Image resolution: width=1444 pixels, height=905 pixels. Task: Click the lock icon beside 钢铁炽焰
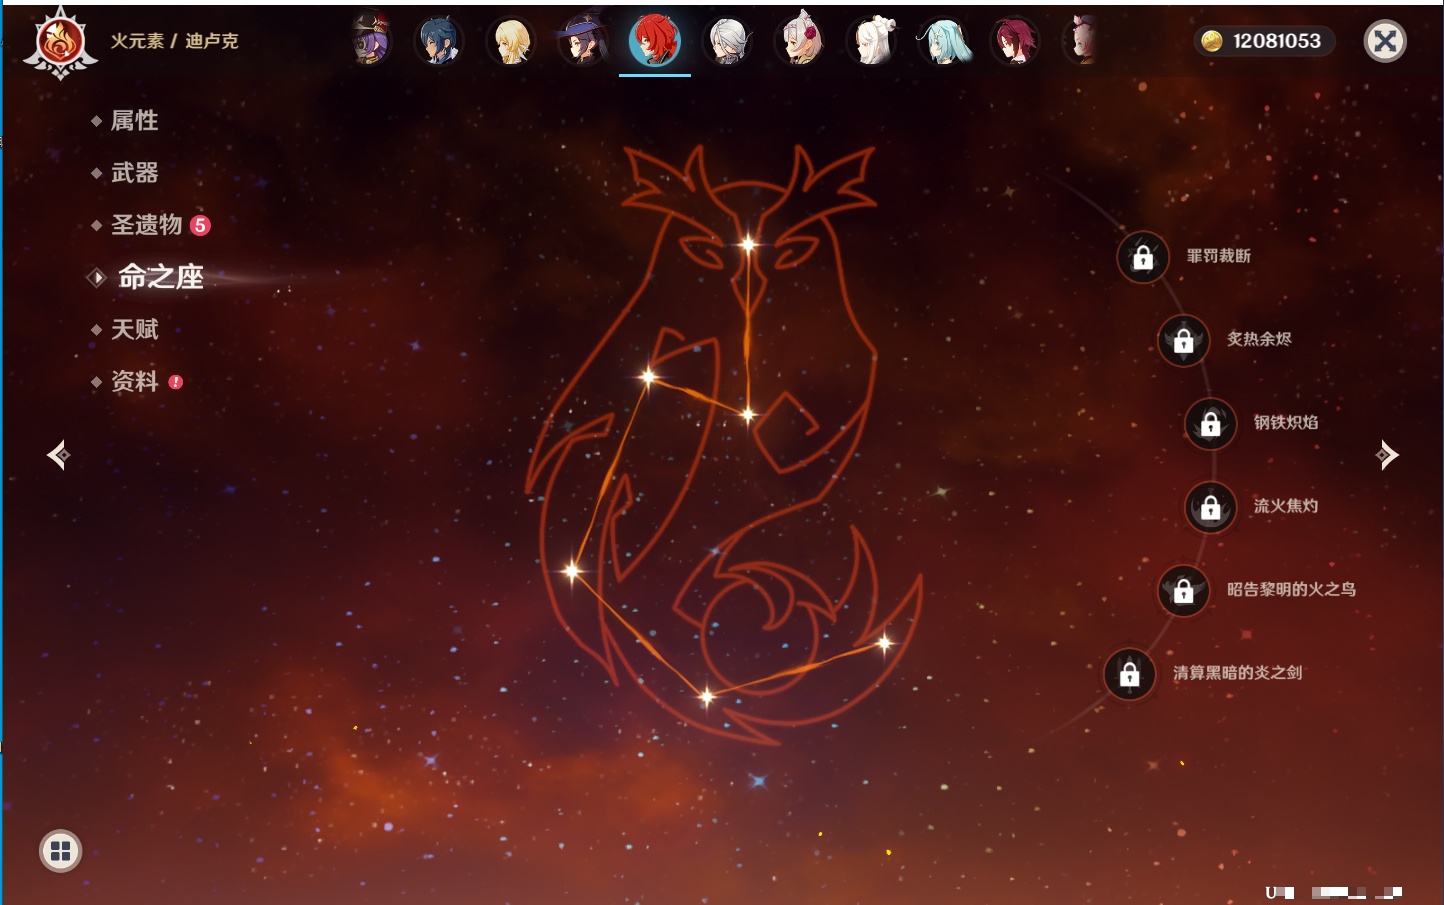1211,423
